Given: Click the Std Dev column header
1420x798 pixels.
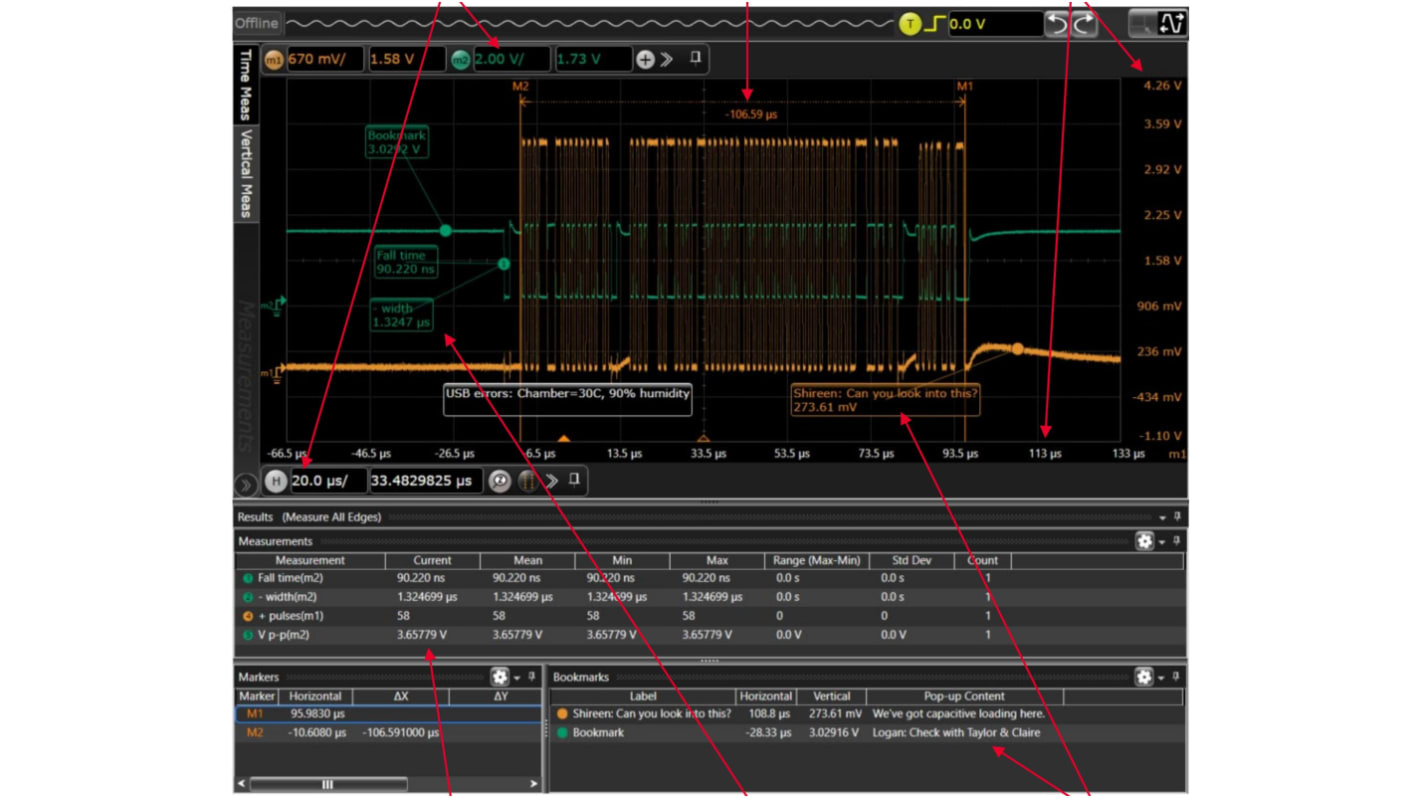Looking at the screenshot, I should point(911,561).
